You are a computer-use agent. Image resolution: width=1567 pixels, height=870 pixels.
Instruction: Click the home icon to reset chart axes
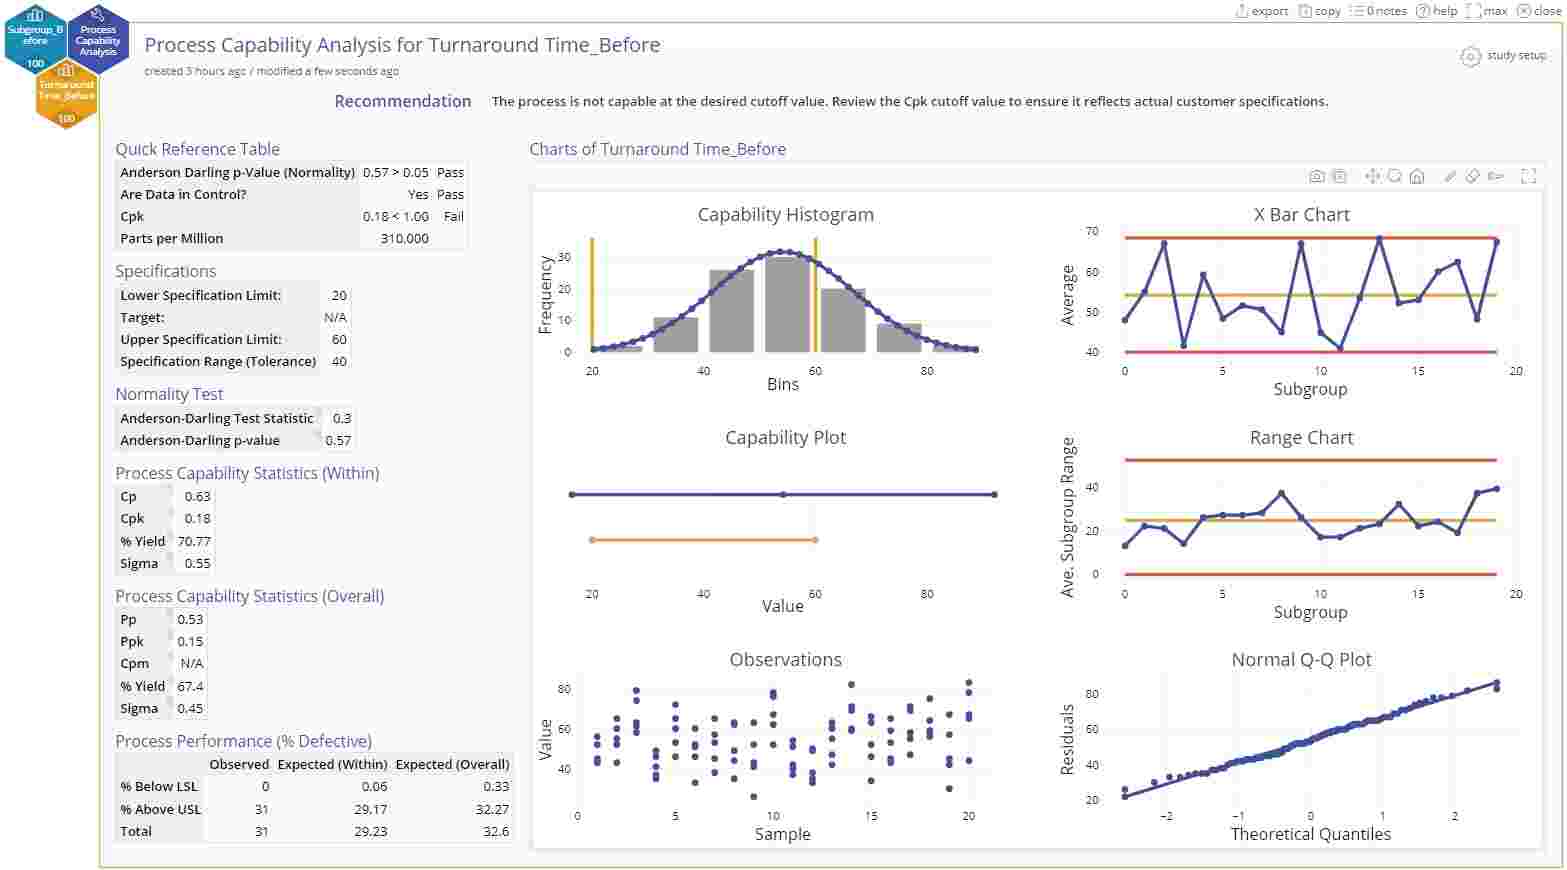1417,176
